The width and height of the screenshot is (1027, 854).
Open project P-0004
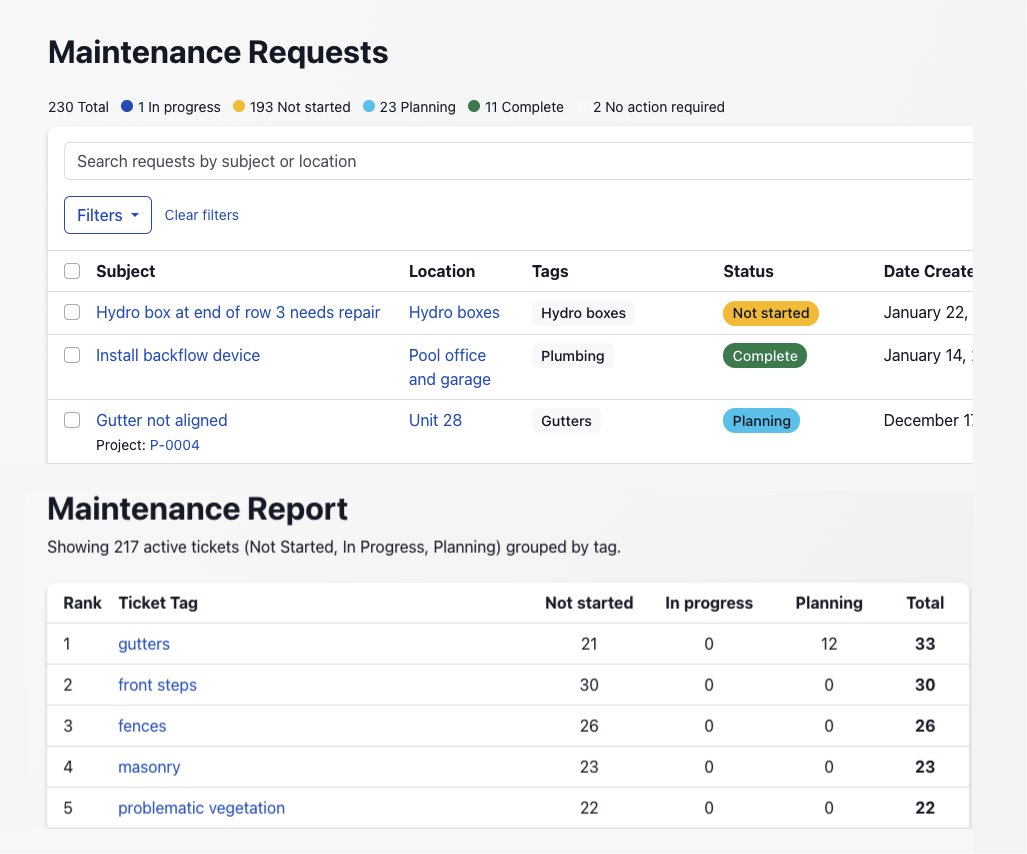pyautogui.click(x=175, y=444)
